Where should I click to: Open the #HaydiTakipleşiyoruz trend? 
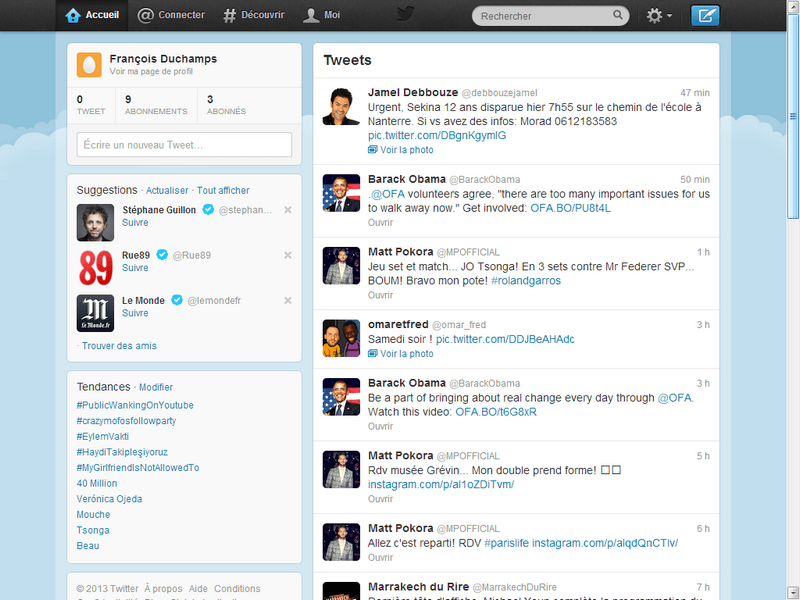tap(122, 452)
